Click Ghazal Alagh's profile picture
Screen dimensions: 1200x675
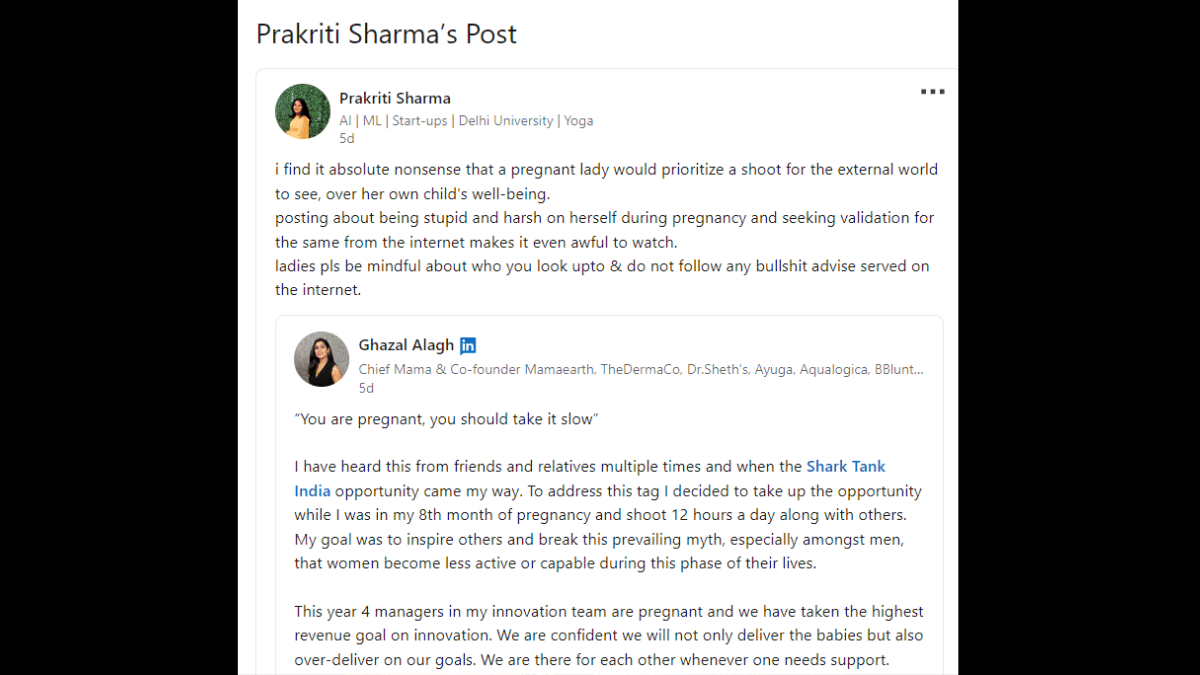(x=322, y=359)
